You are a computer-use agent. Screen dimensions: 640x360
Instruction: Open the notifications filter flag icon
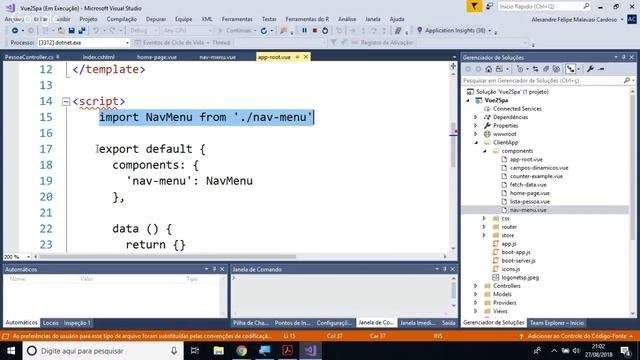[474, 6]
